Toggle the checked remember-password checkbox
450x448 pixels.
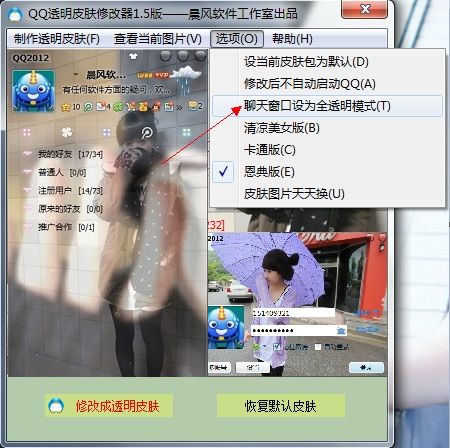click(x=276, y=347)
